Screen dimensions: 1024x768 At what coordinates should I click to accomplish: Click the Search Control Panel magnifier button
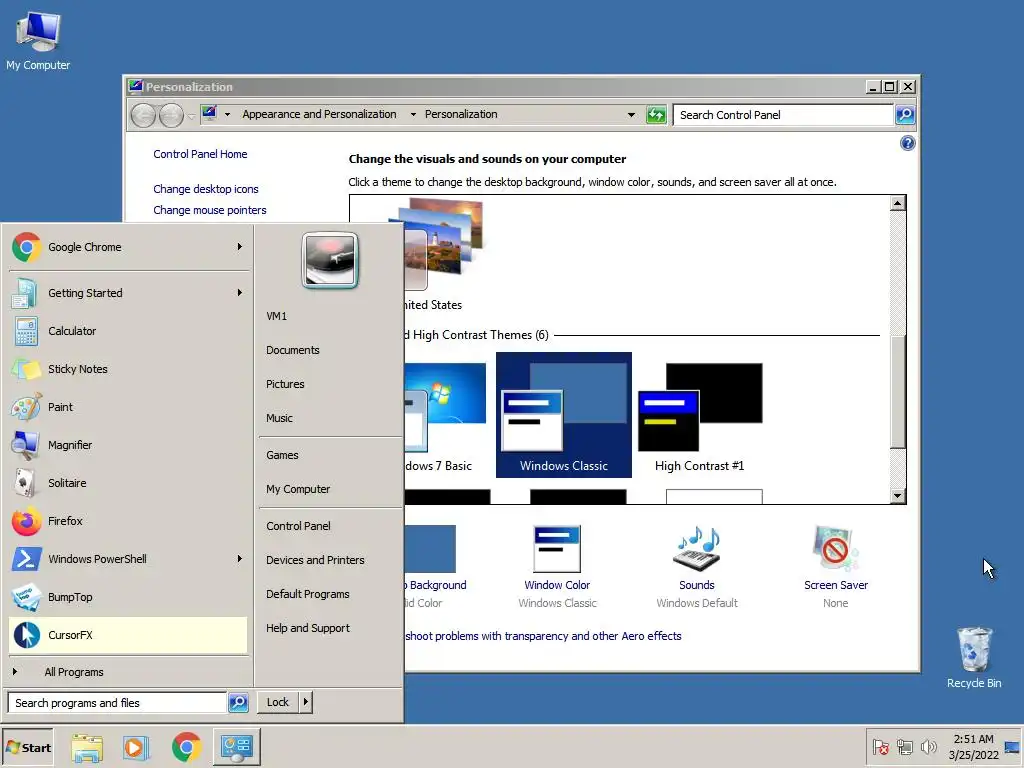pos(904,115)
